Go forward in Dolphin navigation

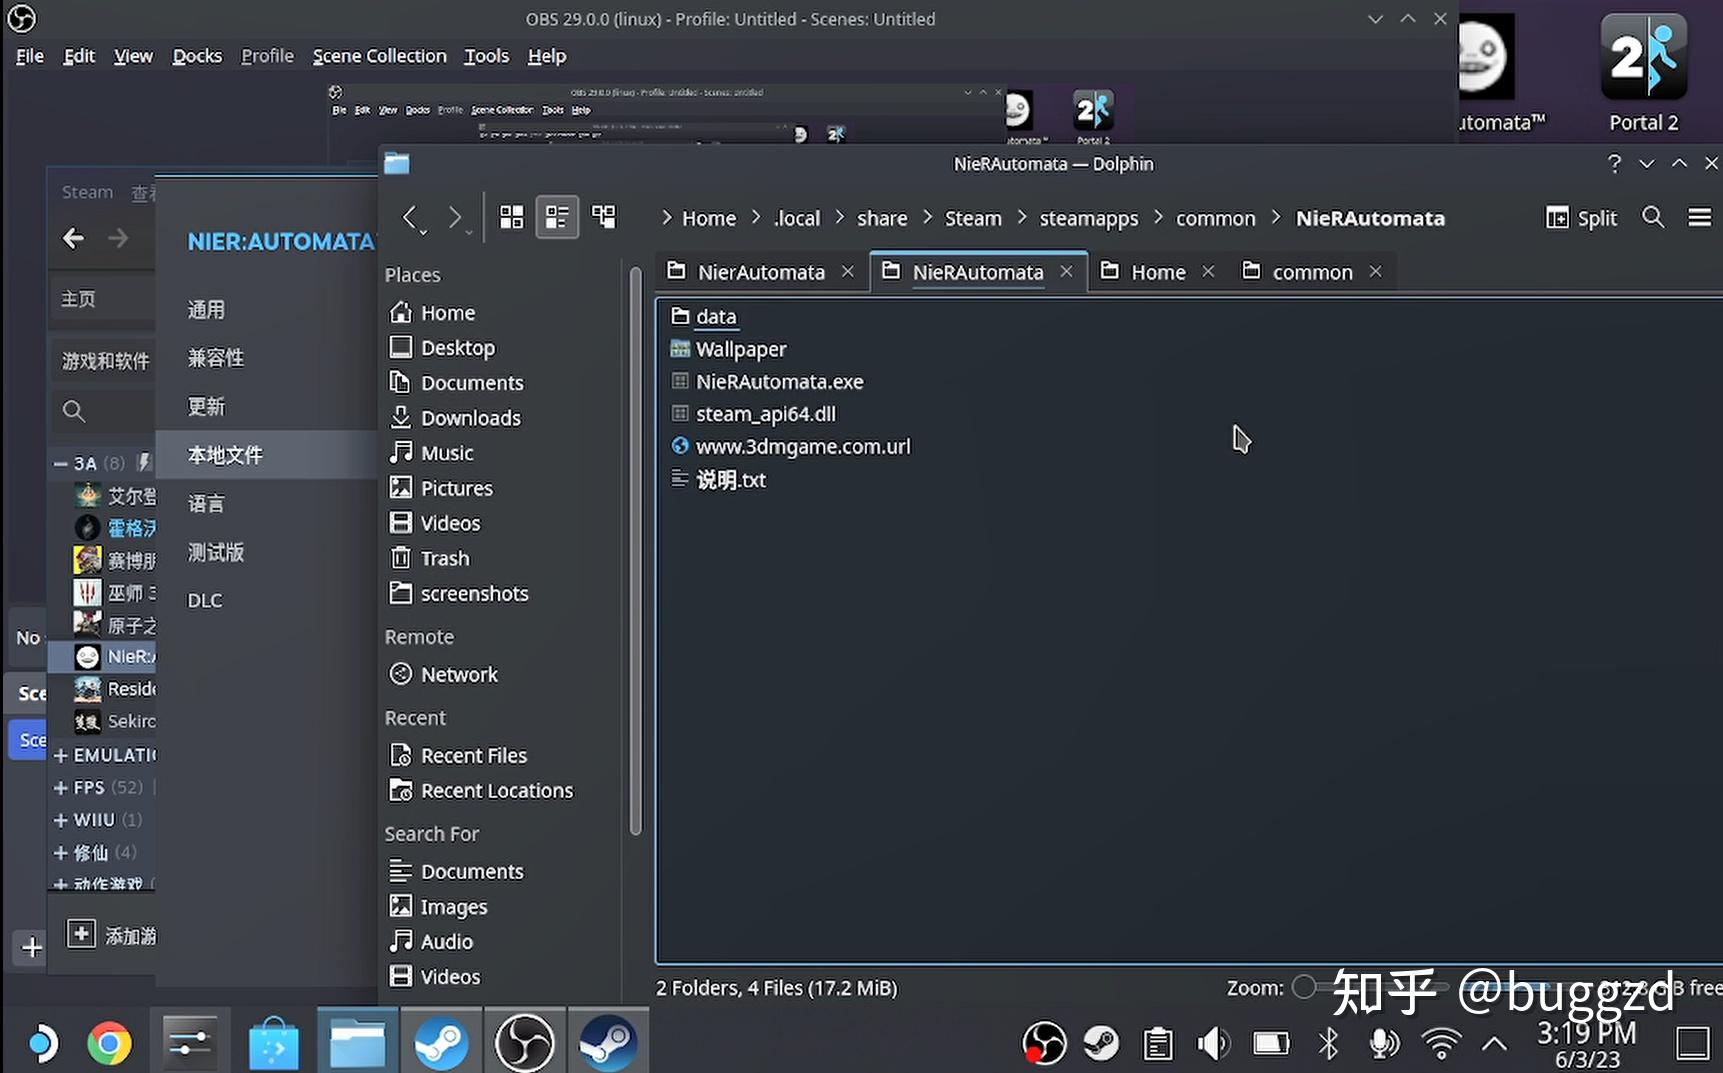[x=455, y=217]
